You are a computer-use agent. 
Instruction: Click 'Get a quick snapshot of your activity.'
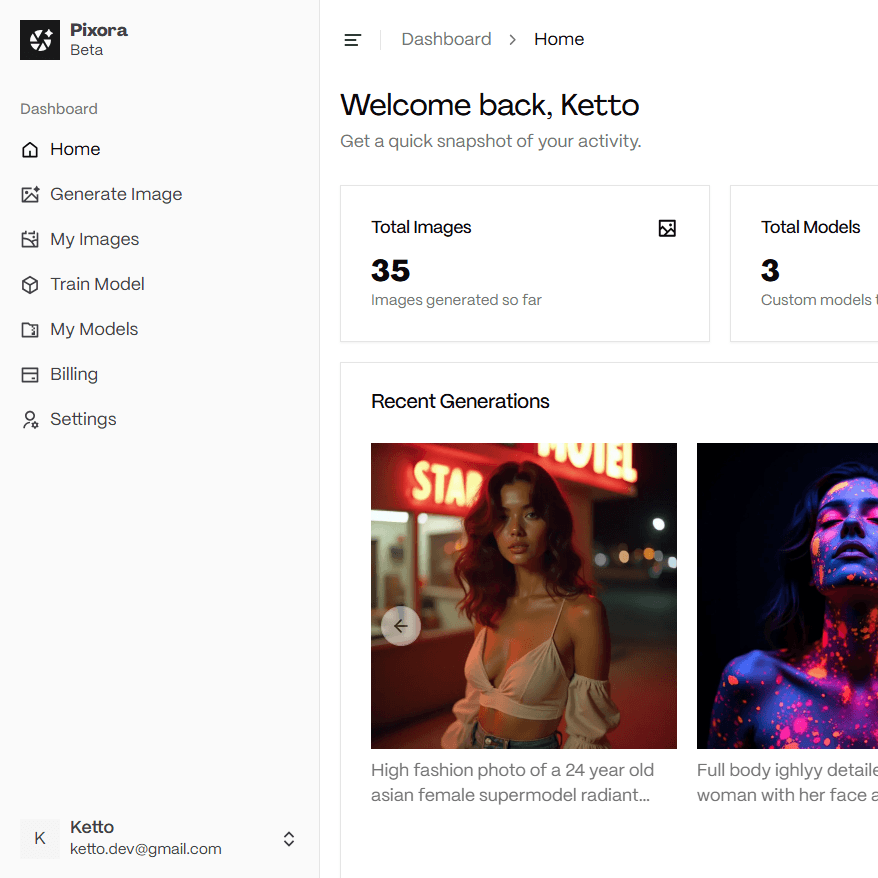click(491, 141)
